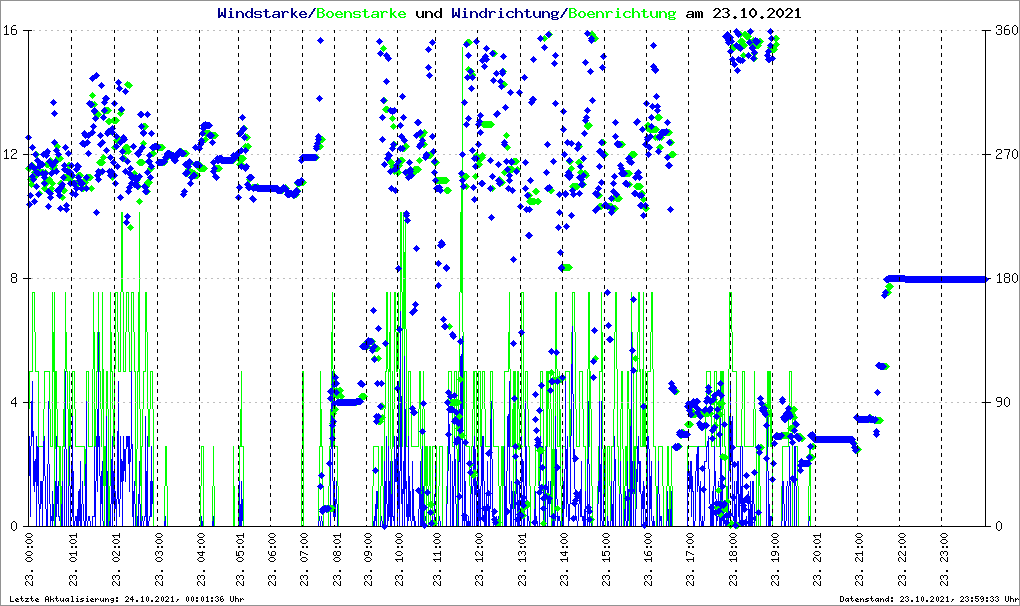The height and width of the screenshot is (606, 1020).
Task: Click left axis value '8'
Action: pyautogui.click(x=14, y=278)
